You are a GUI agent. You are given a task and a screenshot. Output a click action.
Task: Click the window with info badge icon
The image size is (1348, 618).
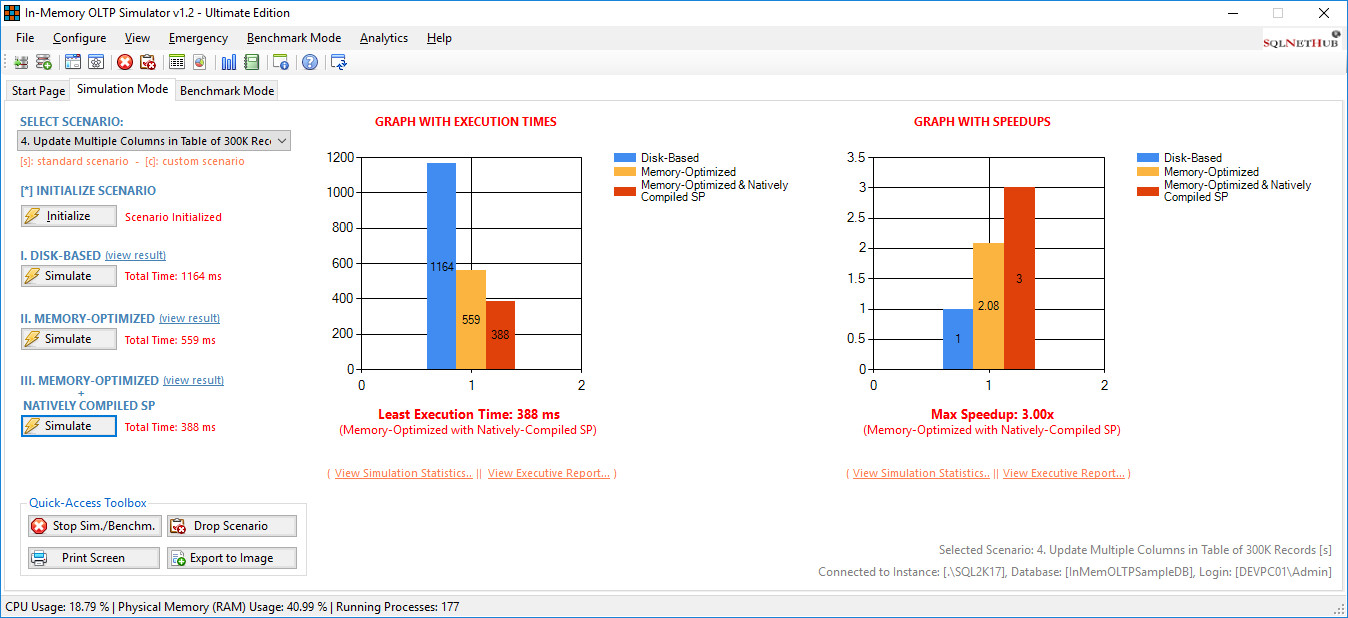pos(281,62)
